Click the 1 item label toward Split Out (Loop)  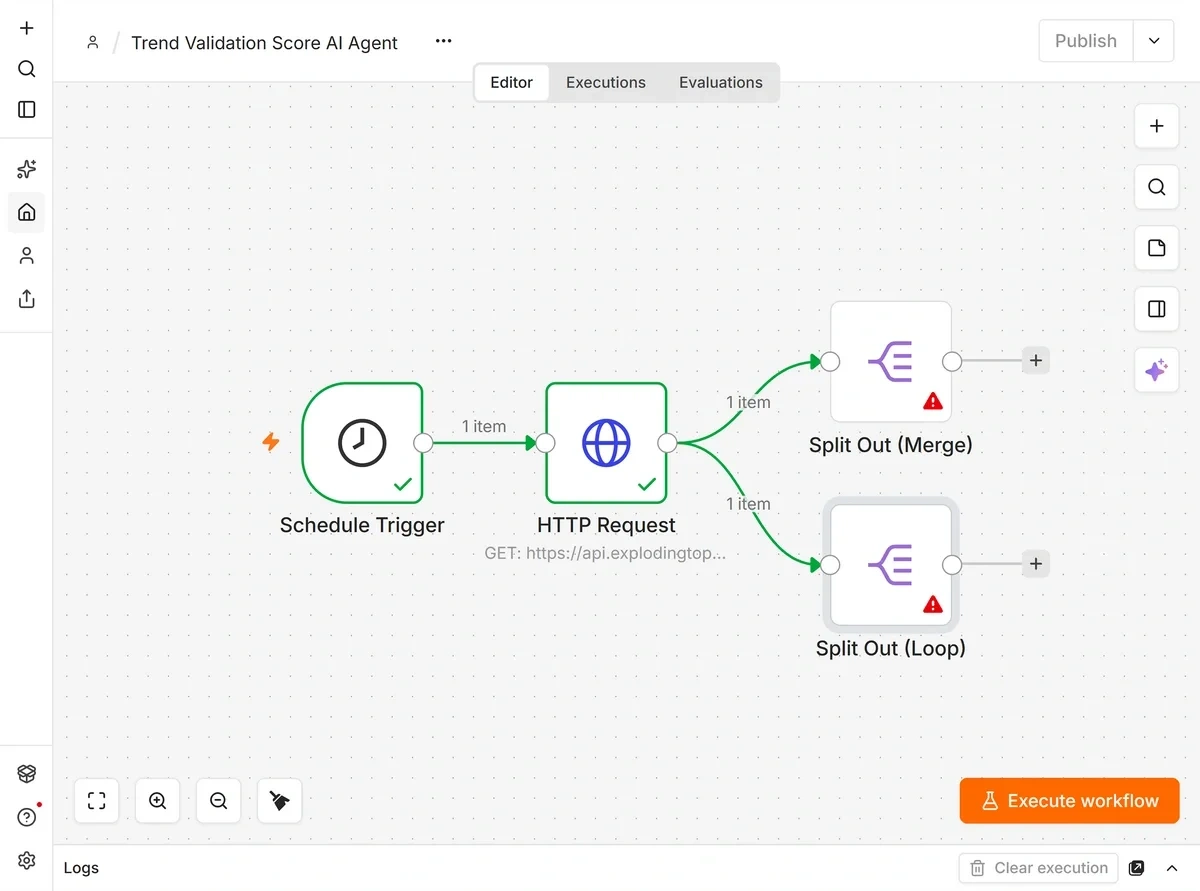point(748,504)
